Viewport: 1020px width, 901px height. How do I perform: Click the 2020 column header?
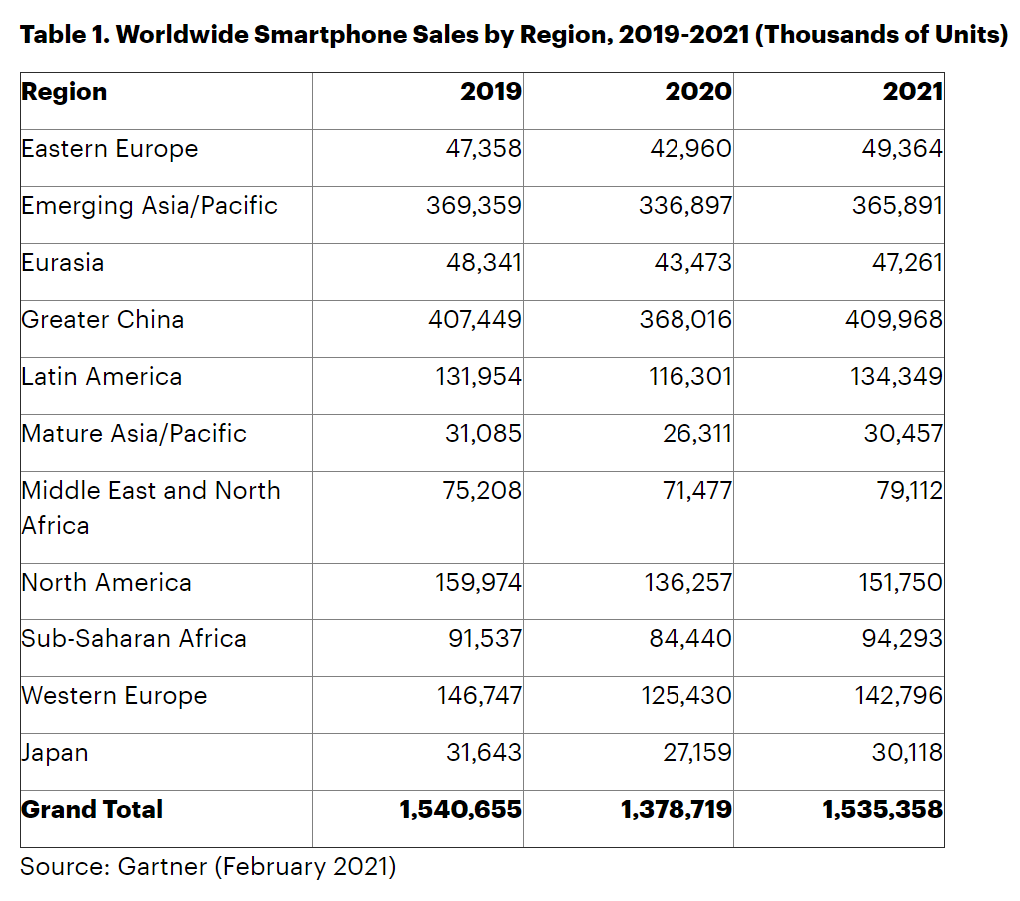coord(698,92)
